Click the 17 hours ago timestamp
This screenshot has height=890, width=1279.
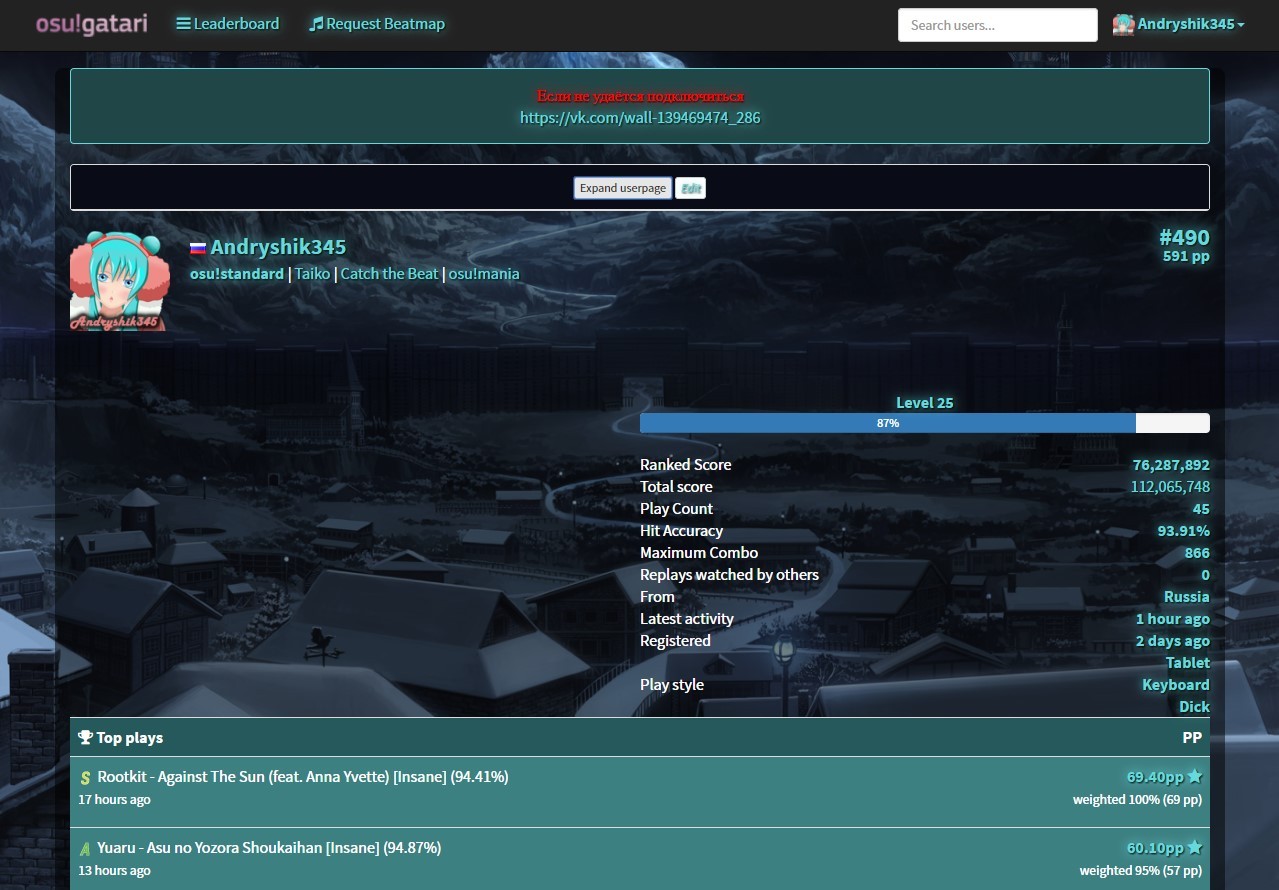tap(115, 800)
